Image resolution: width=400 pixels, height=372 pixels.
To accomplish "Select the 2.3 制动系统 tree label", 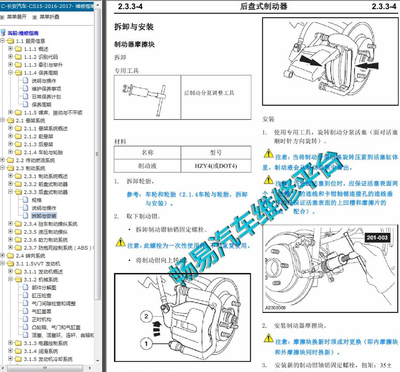I will coord(30,168).
